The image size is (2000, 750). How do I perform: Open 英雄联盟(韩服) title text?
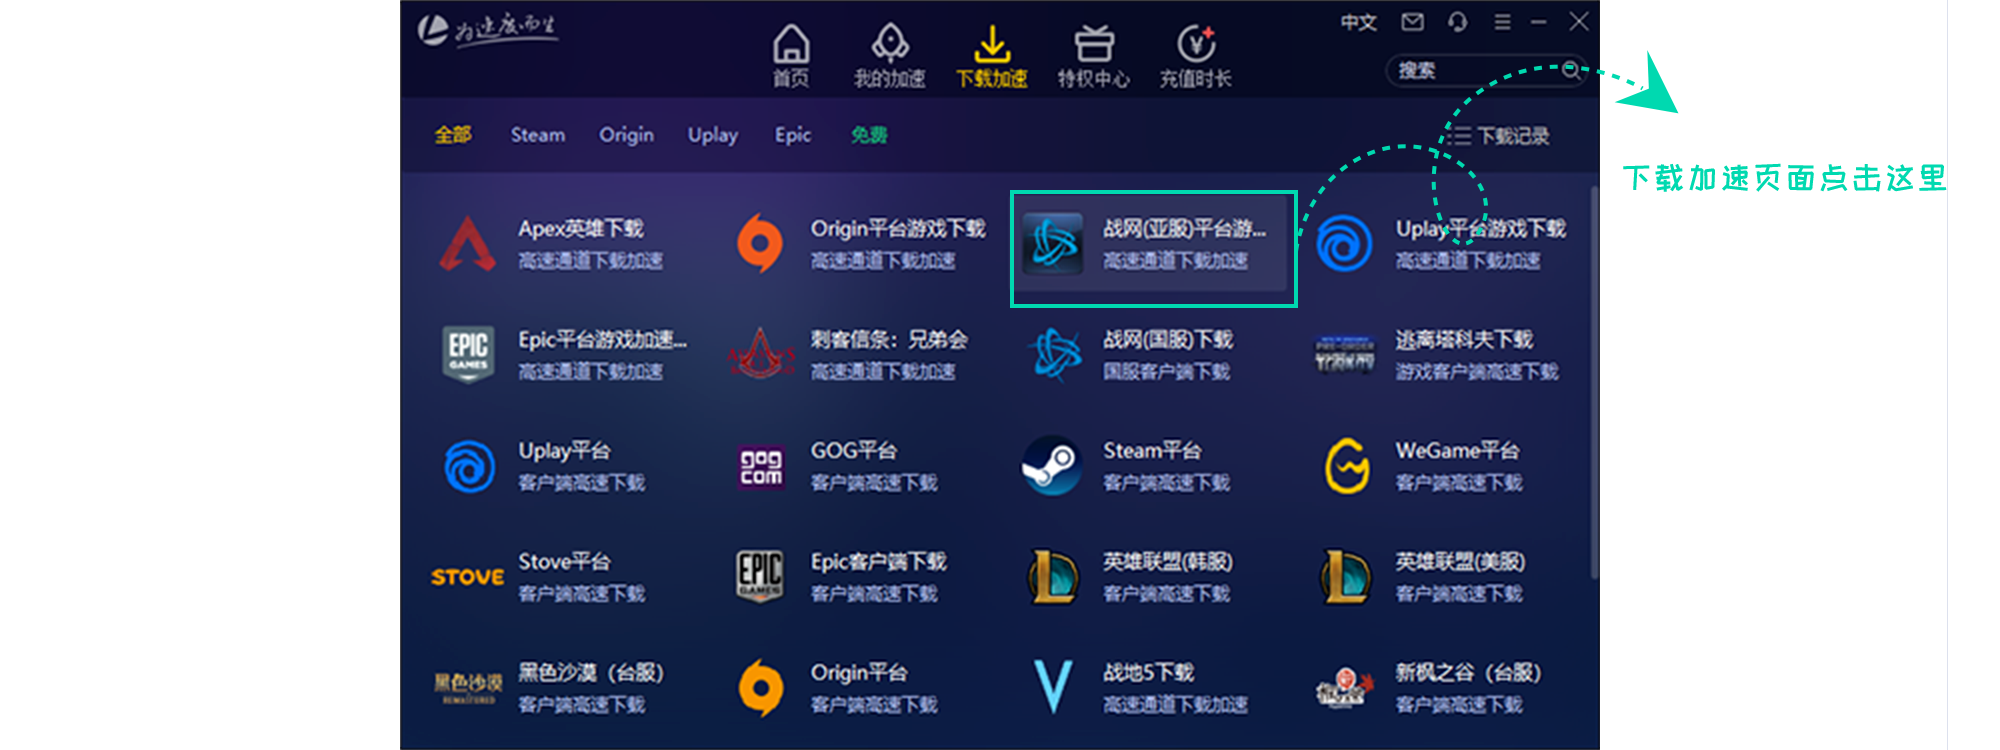coord(1168,561)
